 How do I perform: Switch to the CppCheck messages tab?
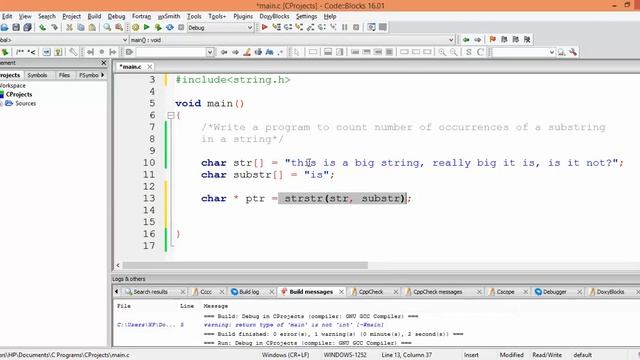[437, 292]
